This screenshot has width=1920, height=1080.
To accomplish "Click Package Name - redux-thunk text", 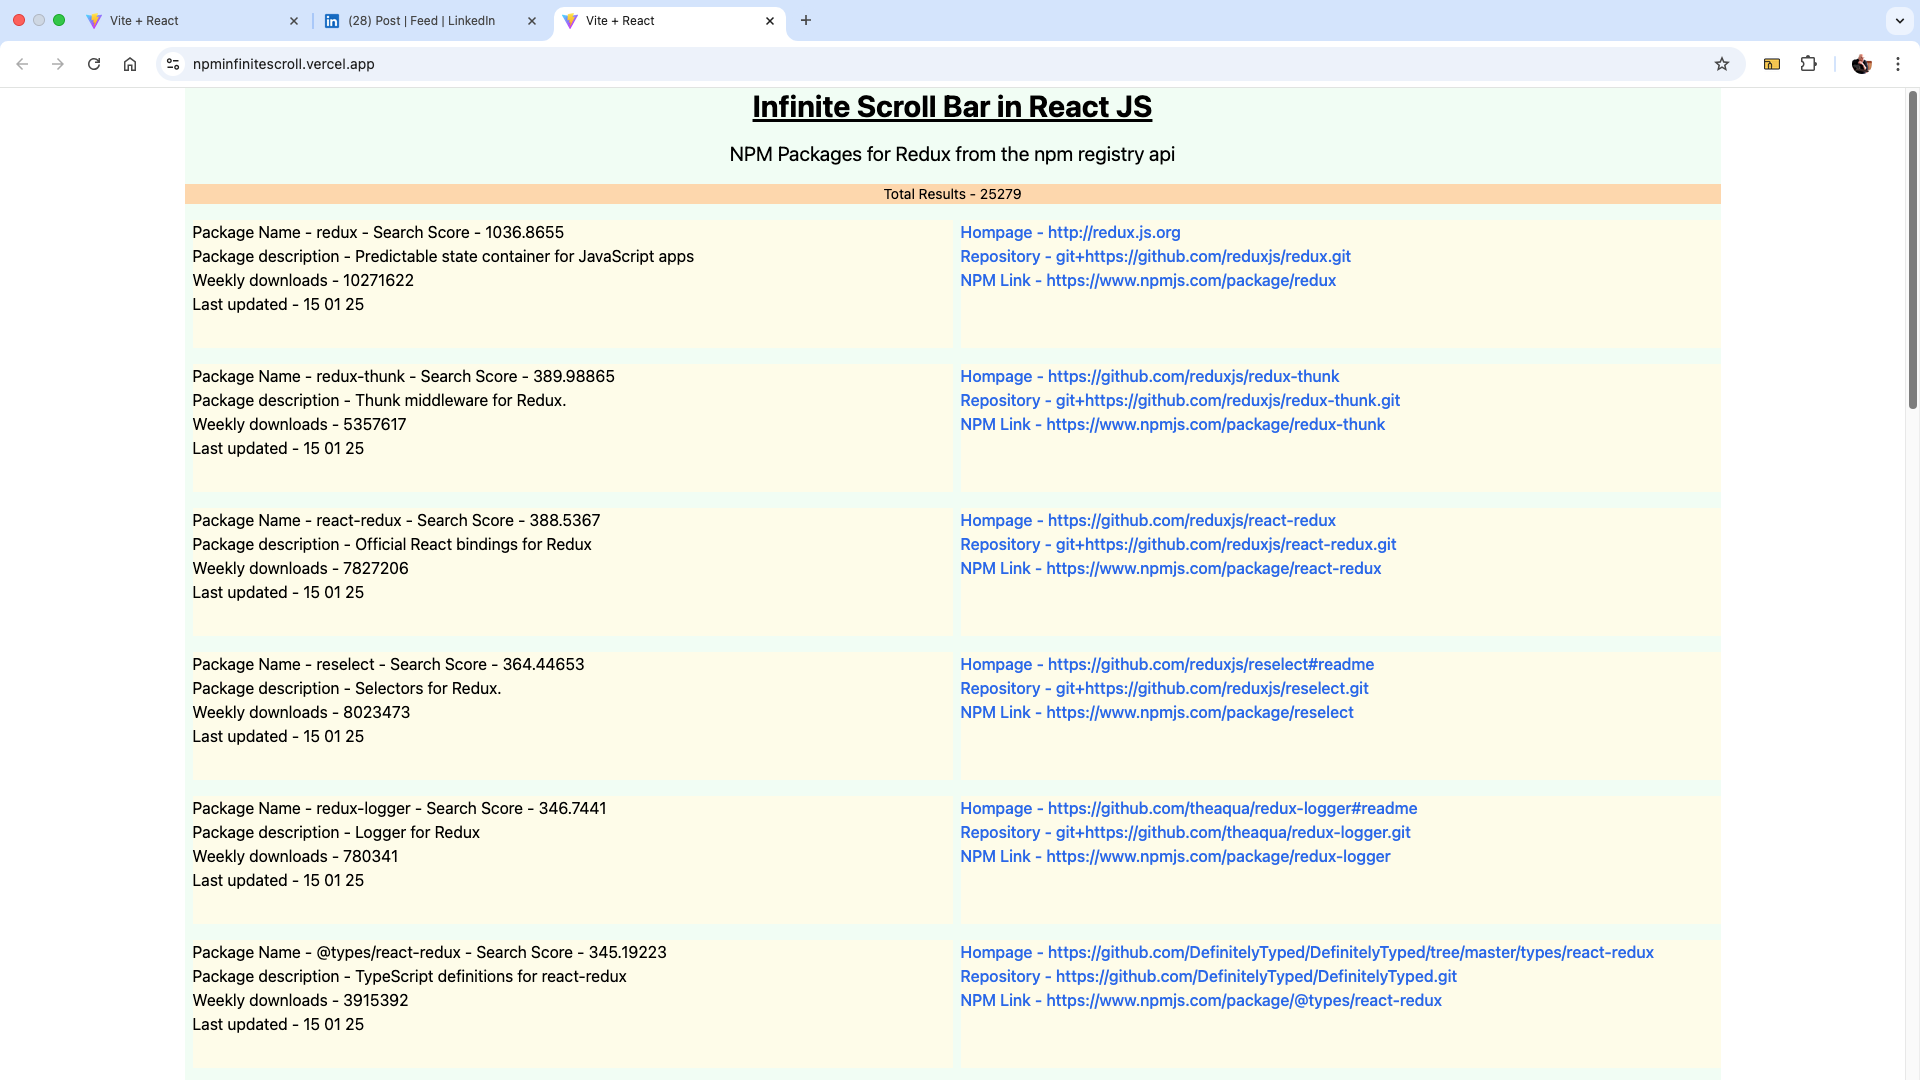I will tap(403, 376).
